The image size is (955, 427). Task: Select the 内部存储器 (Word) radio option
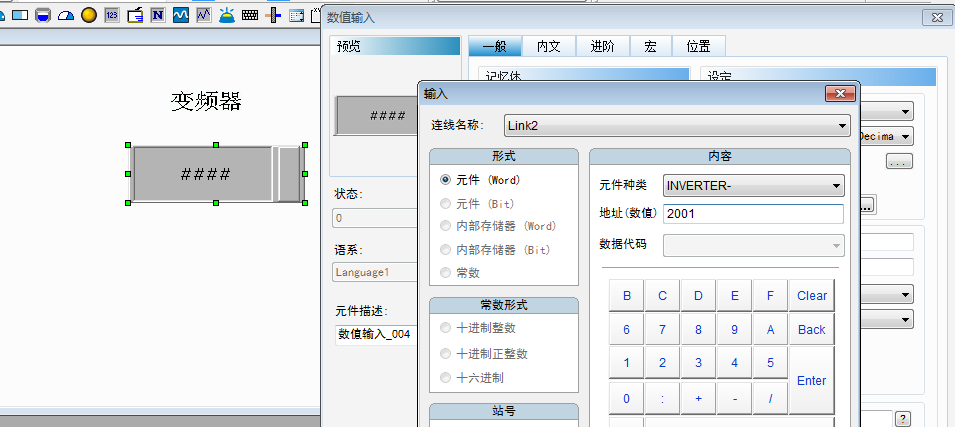click(446, 226)
